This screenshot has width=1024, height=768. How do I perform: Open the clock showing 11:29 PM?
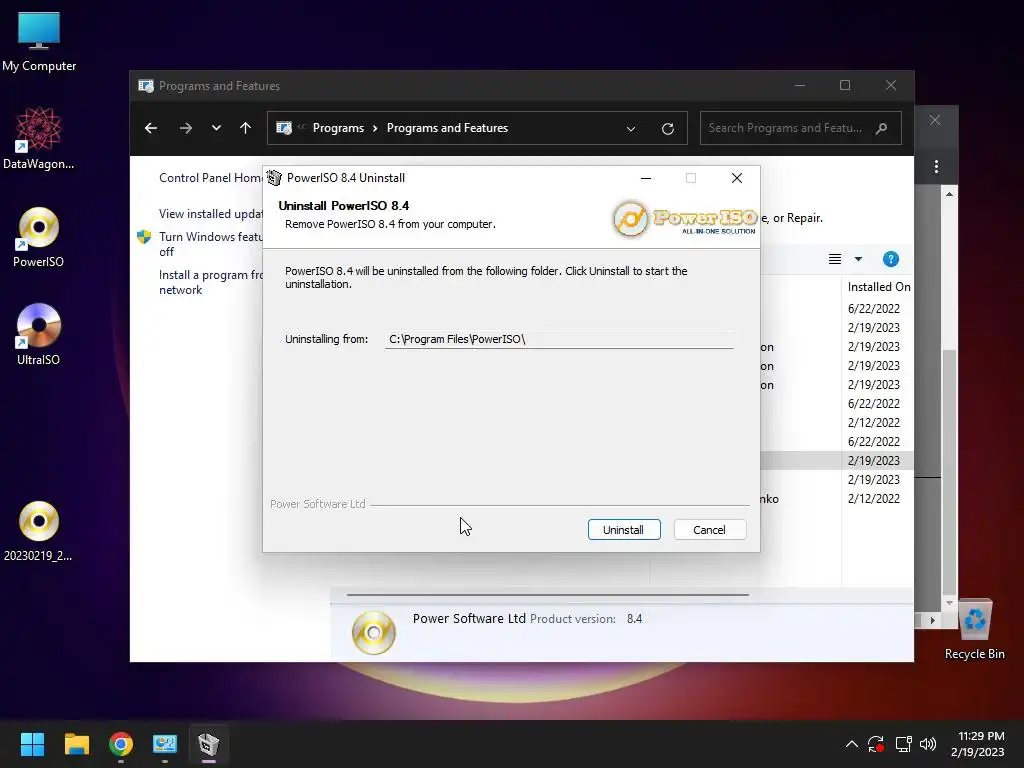coord(978,744)
